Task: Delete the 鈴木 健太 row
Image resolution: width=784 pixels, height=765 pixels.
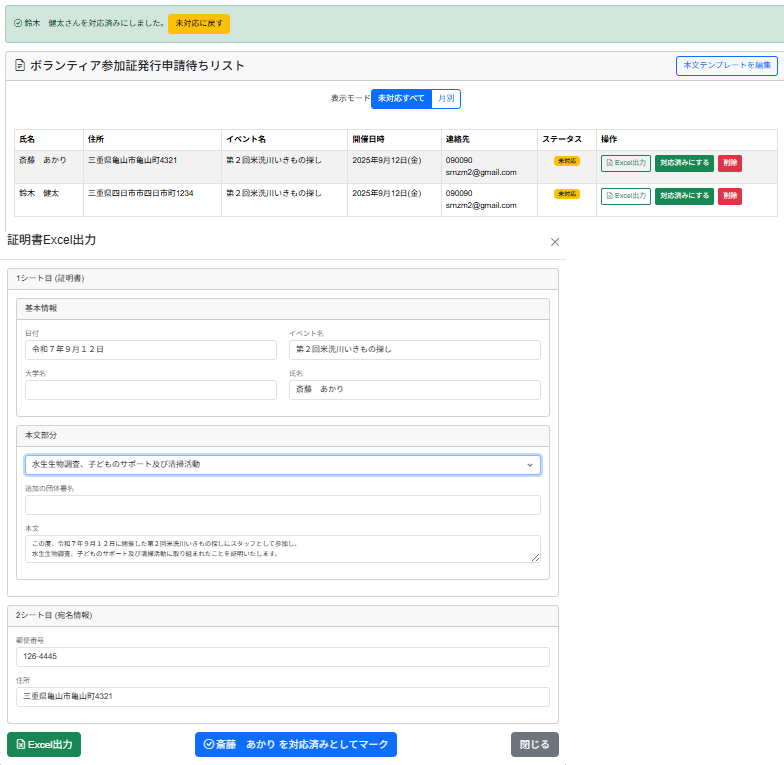Action: (730, 196)
